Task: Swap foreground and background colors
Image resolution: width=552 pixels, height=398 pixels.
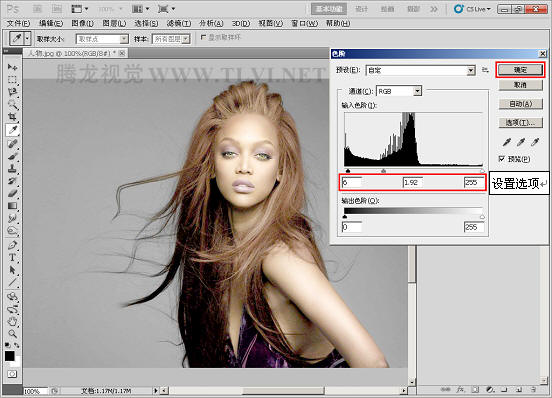Action: point(17,345)
